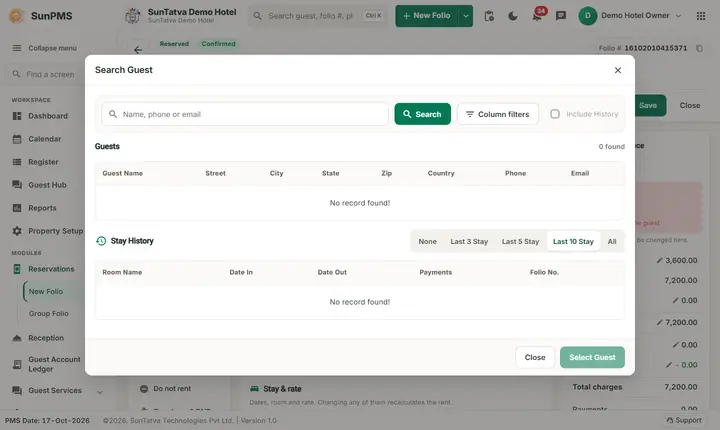Click the Folio No. column header
720x430 pixels.
pyautogui.click(x=544, y=272)
